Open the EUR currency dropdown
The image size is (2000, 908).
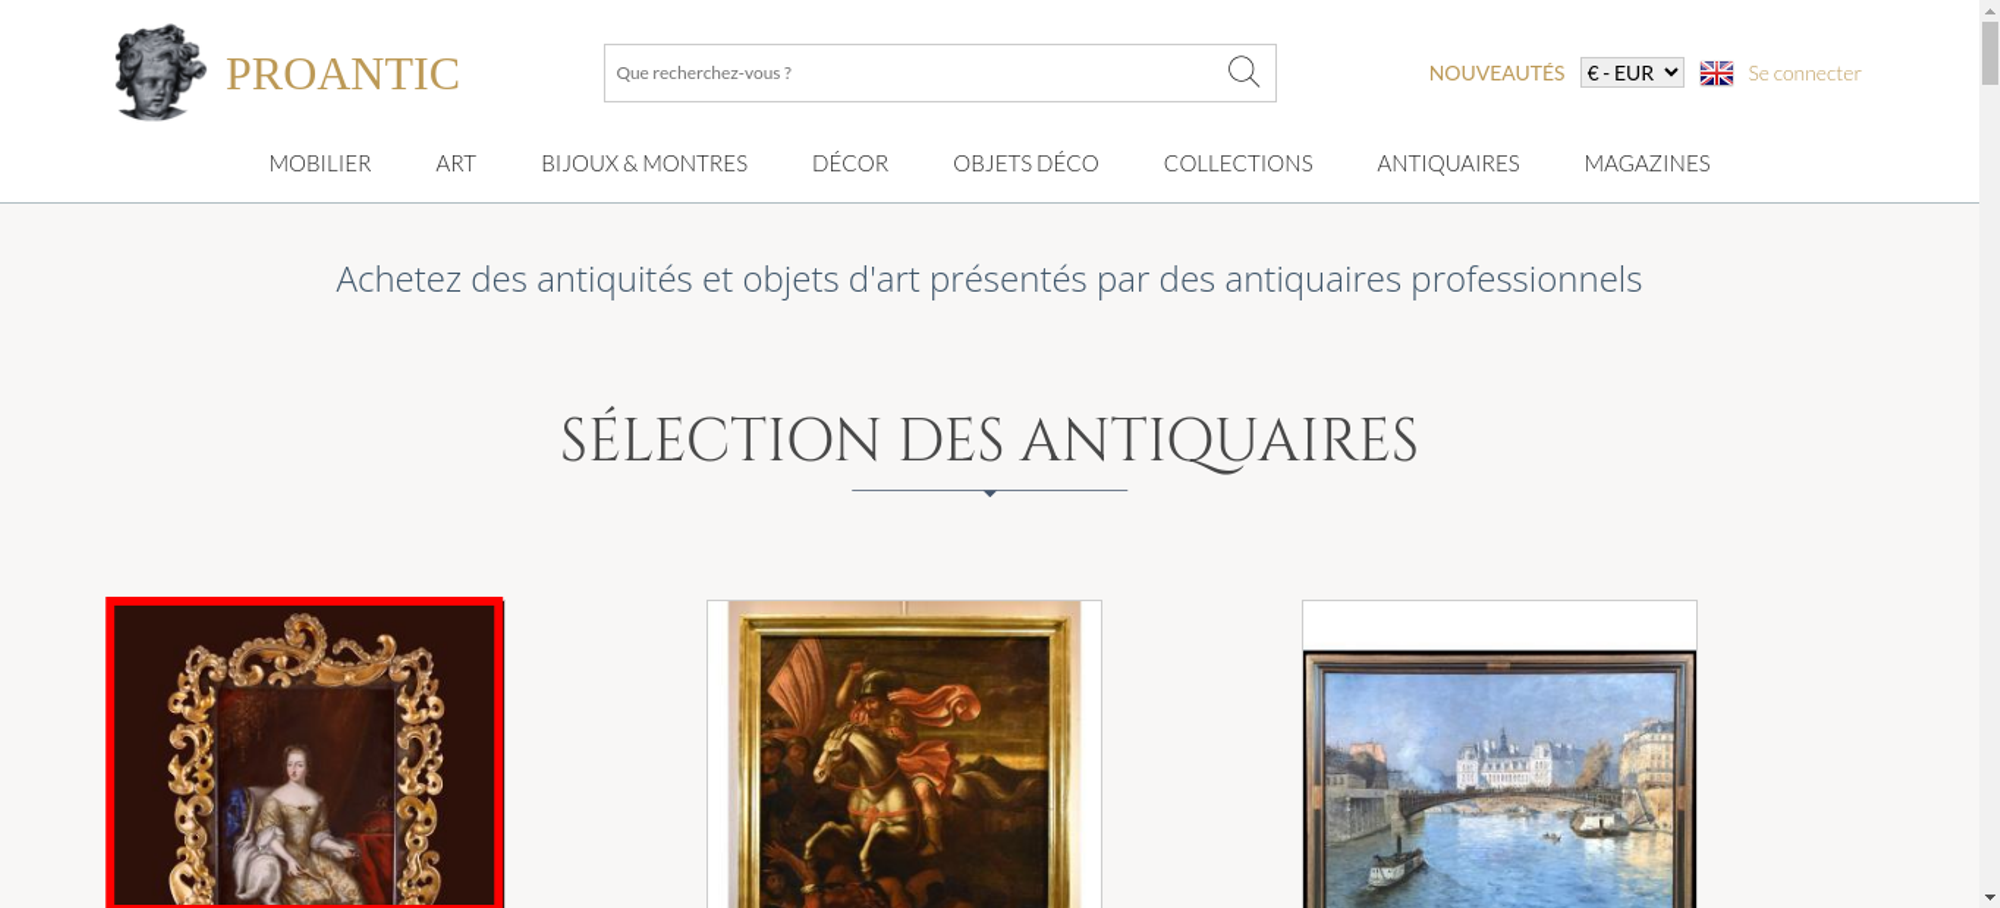click(1632, 73)
